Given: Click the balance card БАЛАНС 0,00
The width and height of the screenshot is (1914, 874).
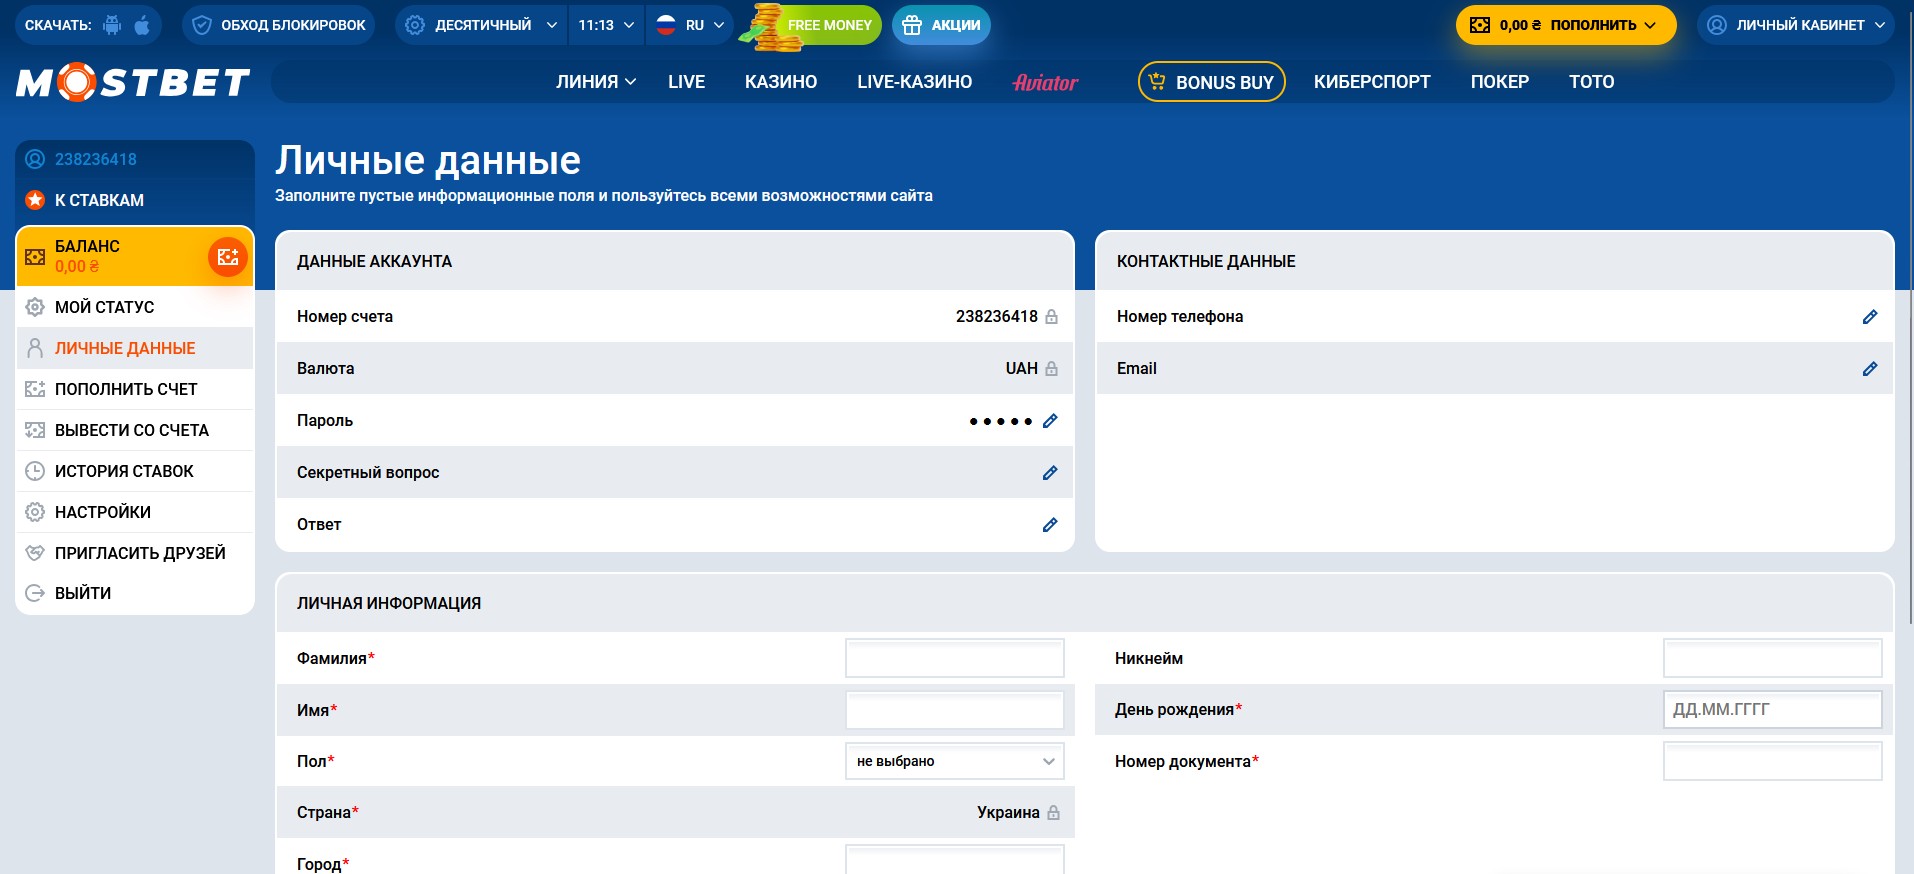Looking at the screenshot, I should pos(135,257).
